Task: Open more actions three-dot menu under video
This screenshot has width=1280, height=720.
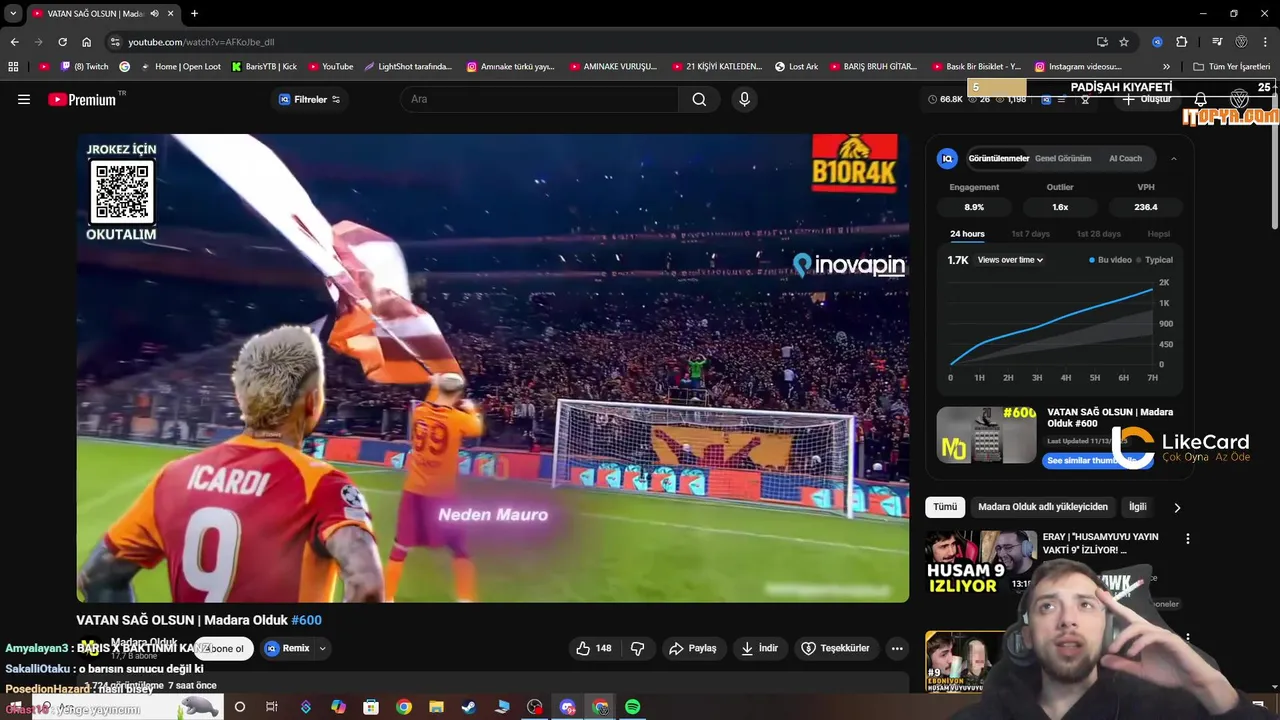Action: click(897, 648)
